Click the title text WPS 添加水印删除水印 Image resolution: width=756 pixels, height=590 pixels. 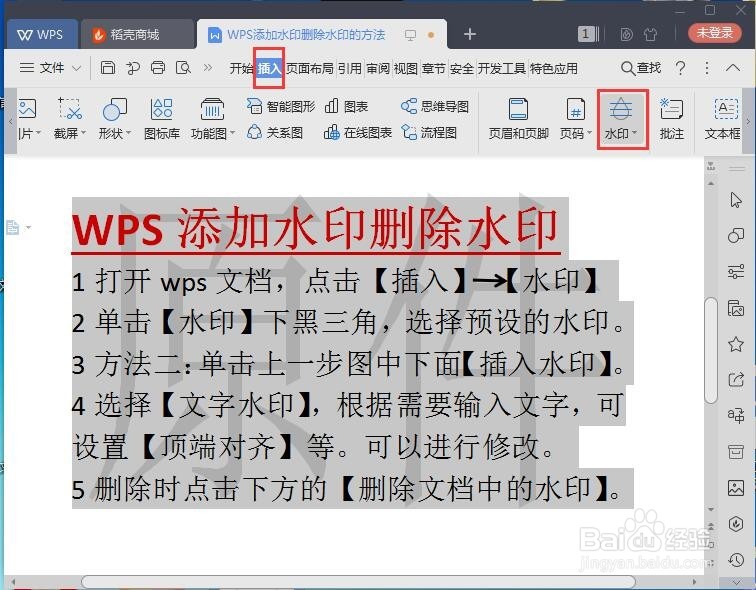click(315, 228)
